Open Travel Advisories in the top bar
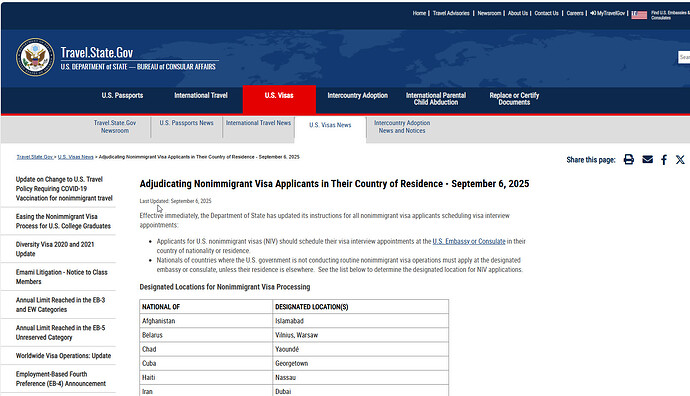 pyautogui.click(x=451, y=13)
